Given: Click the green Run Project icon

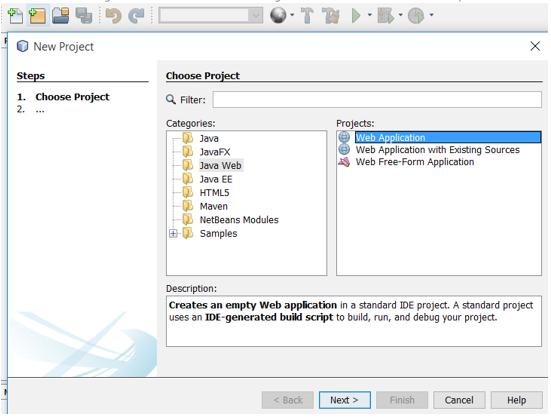Looking at the screenshot, I should 356,16.
